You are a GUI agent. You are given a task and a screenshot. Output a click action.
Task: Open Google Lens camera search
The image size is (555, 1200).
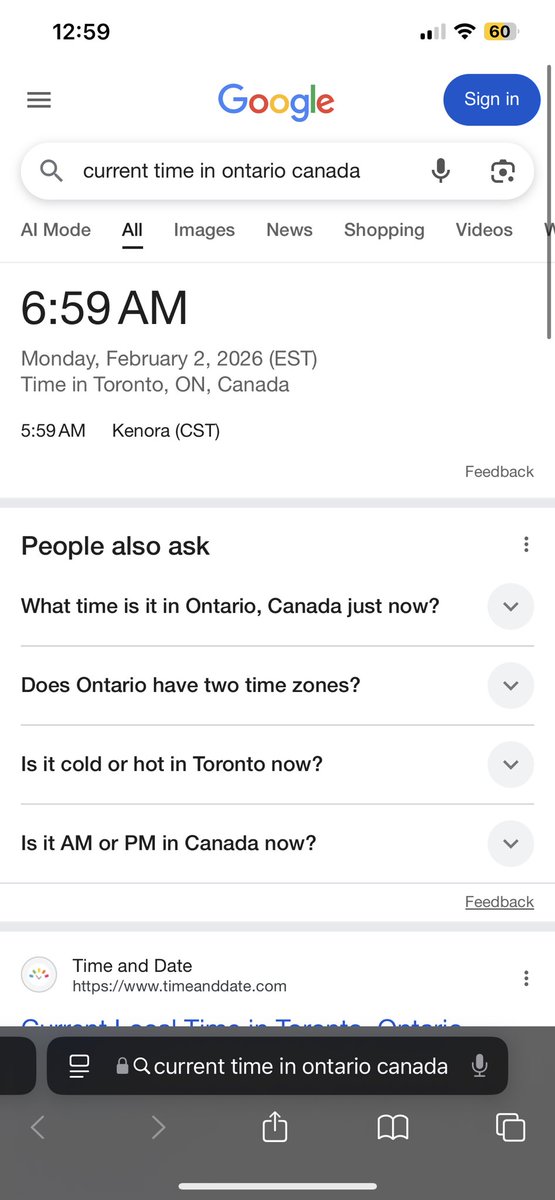tap(502, 171)
